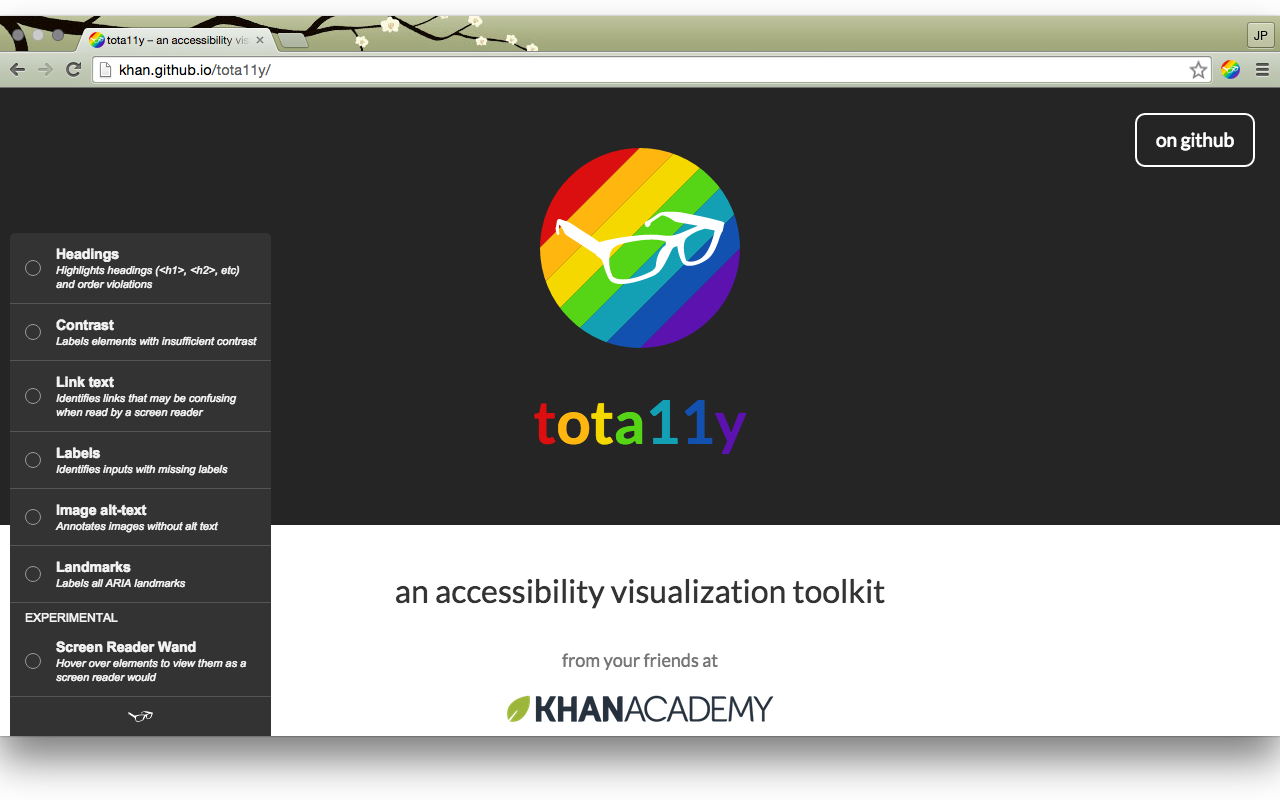
Task: Enable the Image alt-text radio button
Action: [33, 517]
